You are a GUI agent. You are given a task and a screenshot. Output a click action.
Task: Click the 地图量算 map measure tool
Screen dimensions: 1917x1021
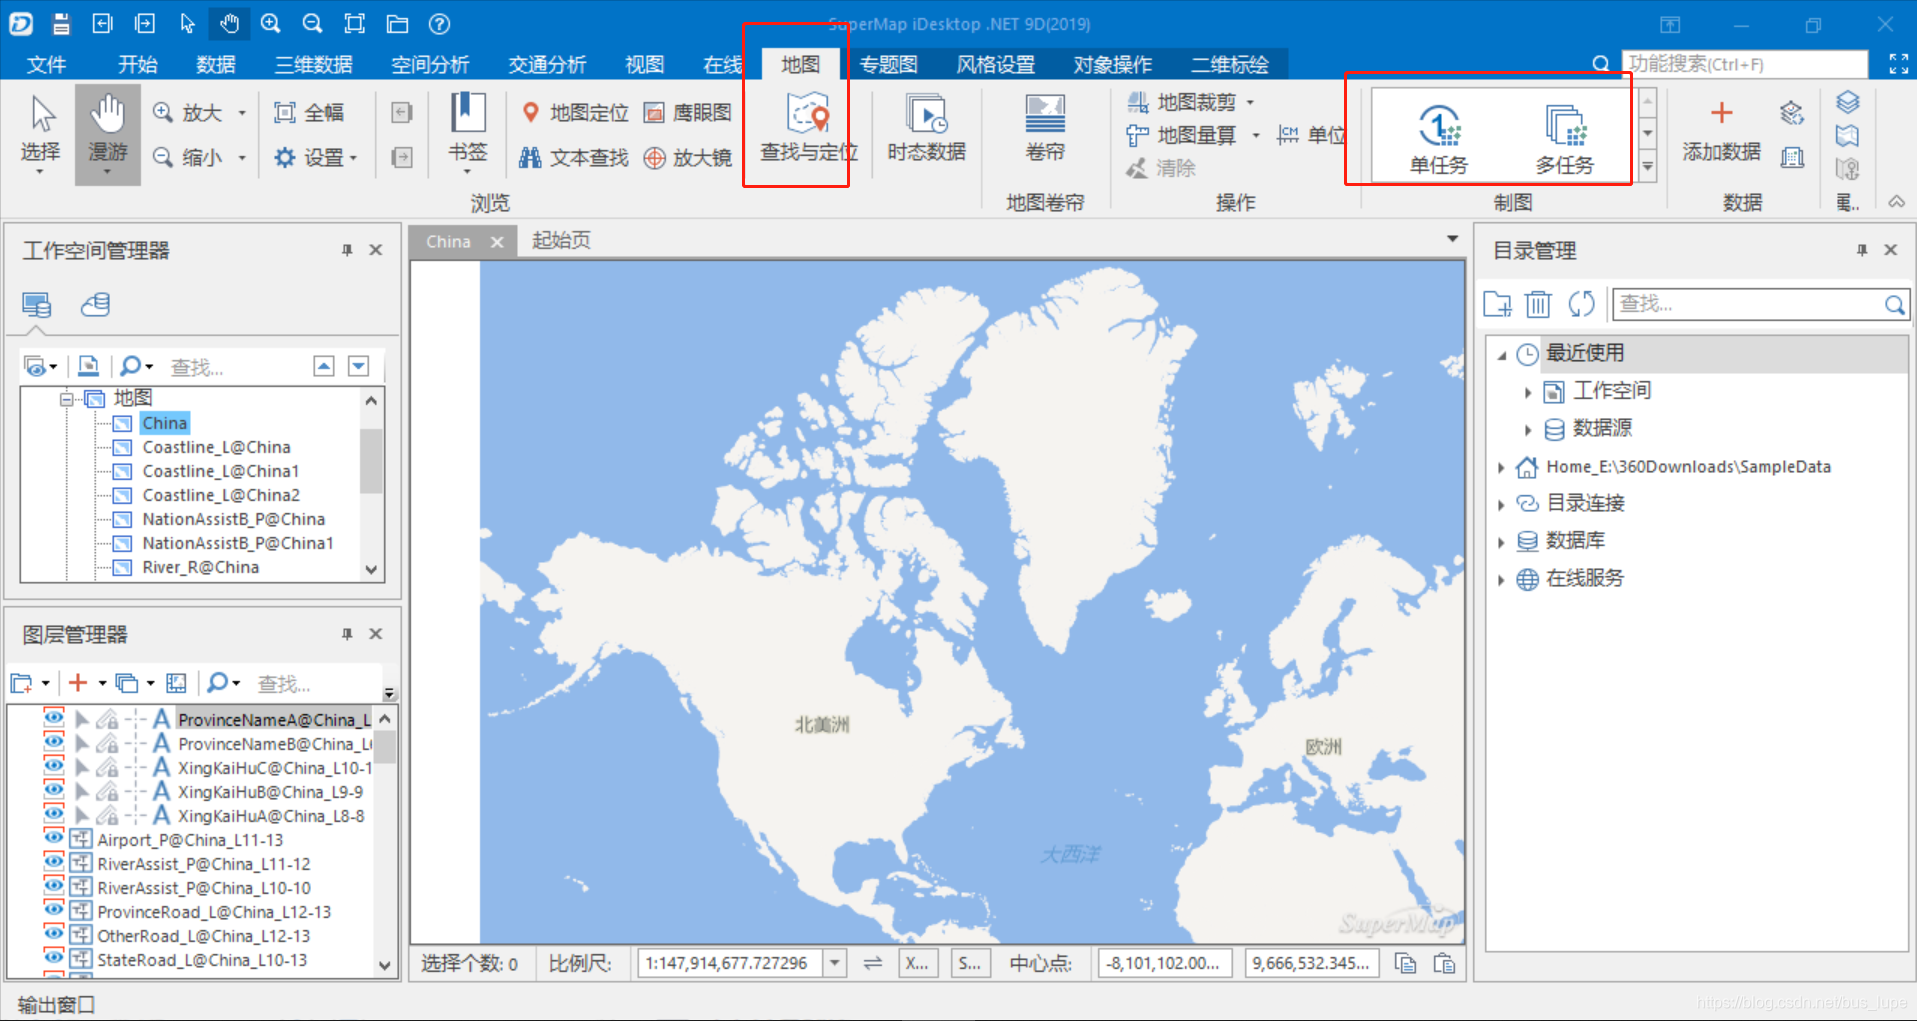[x=1183, y=135]
